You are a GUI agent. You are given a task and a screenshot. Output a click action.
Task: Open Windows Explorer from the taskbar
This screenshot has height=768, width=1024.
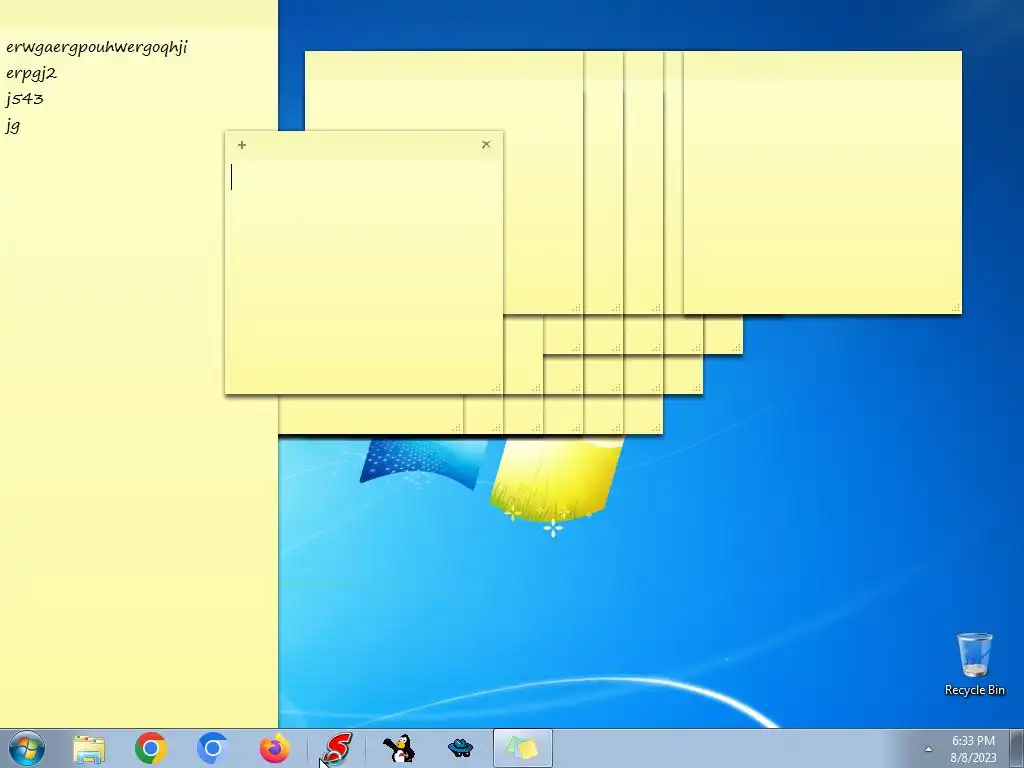89,748
